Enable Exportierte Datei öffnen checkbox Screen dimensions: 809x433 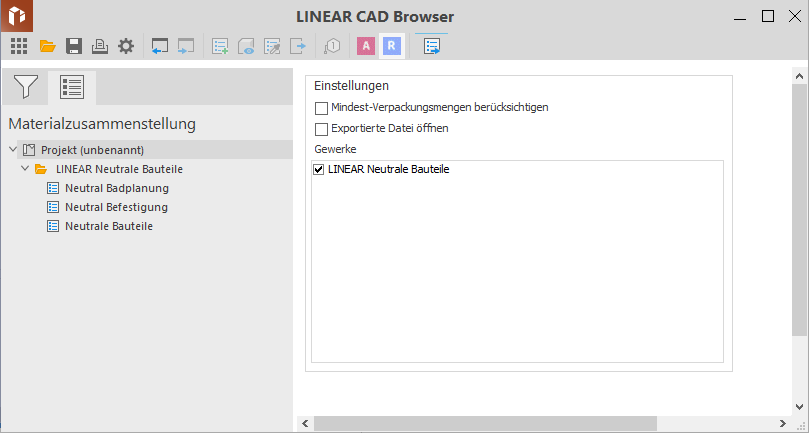pyautogui.click(x=321, y=129)
